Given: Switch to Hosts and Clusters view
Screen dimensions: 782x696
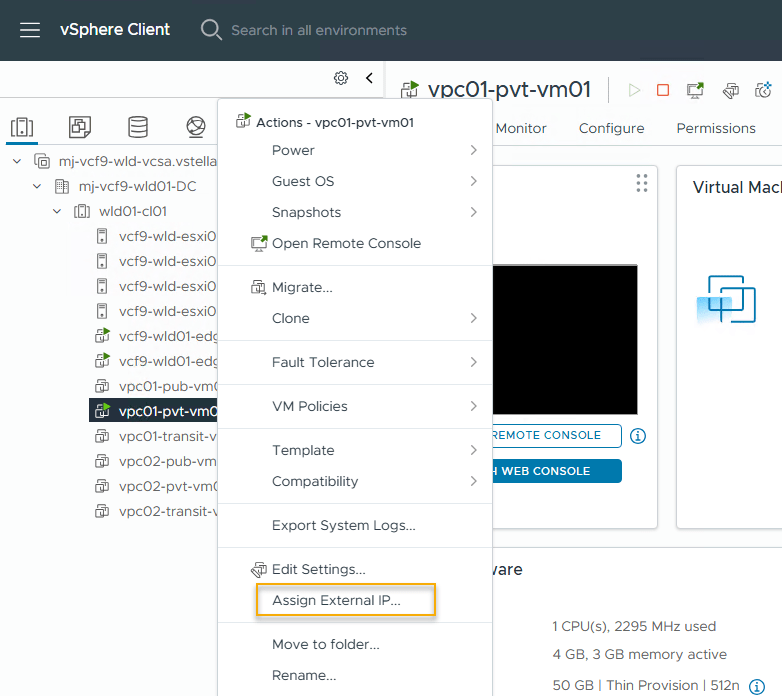Looking at the screenshot, I should 22,127.
